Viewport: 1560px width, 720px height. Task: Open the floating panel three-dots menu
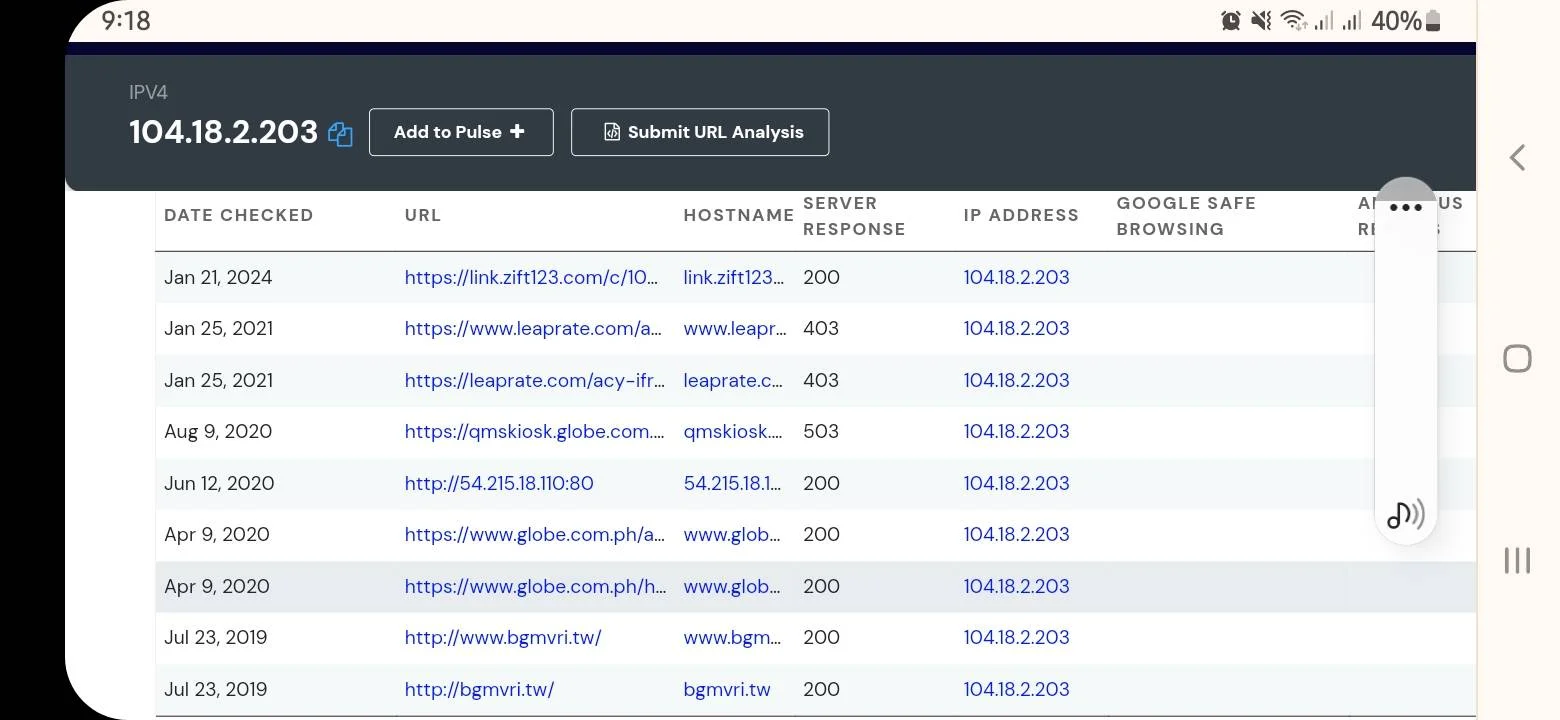1405,208
